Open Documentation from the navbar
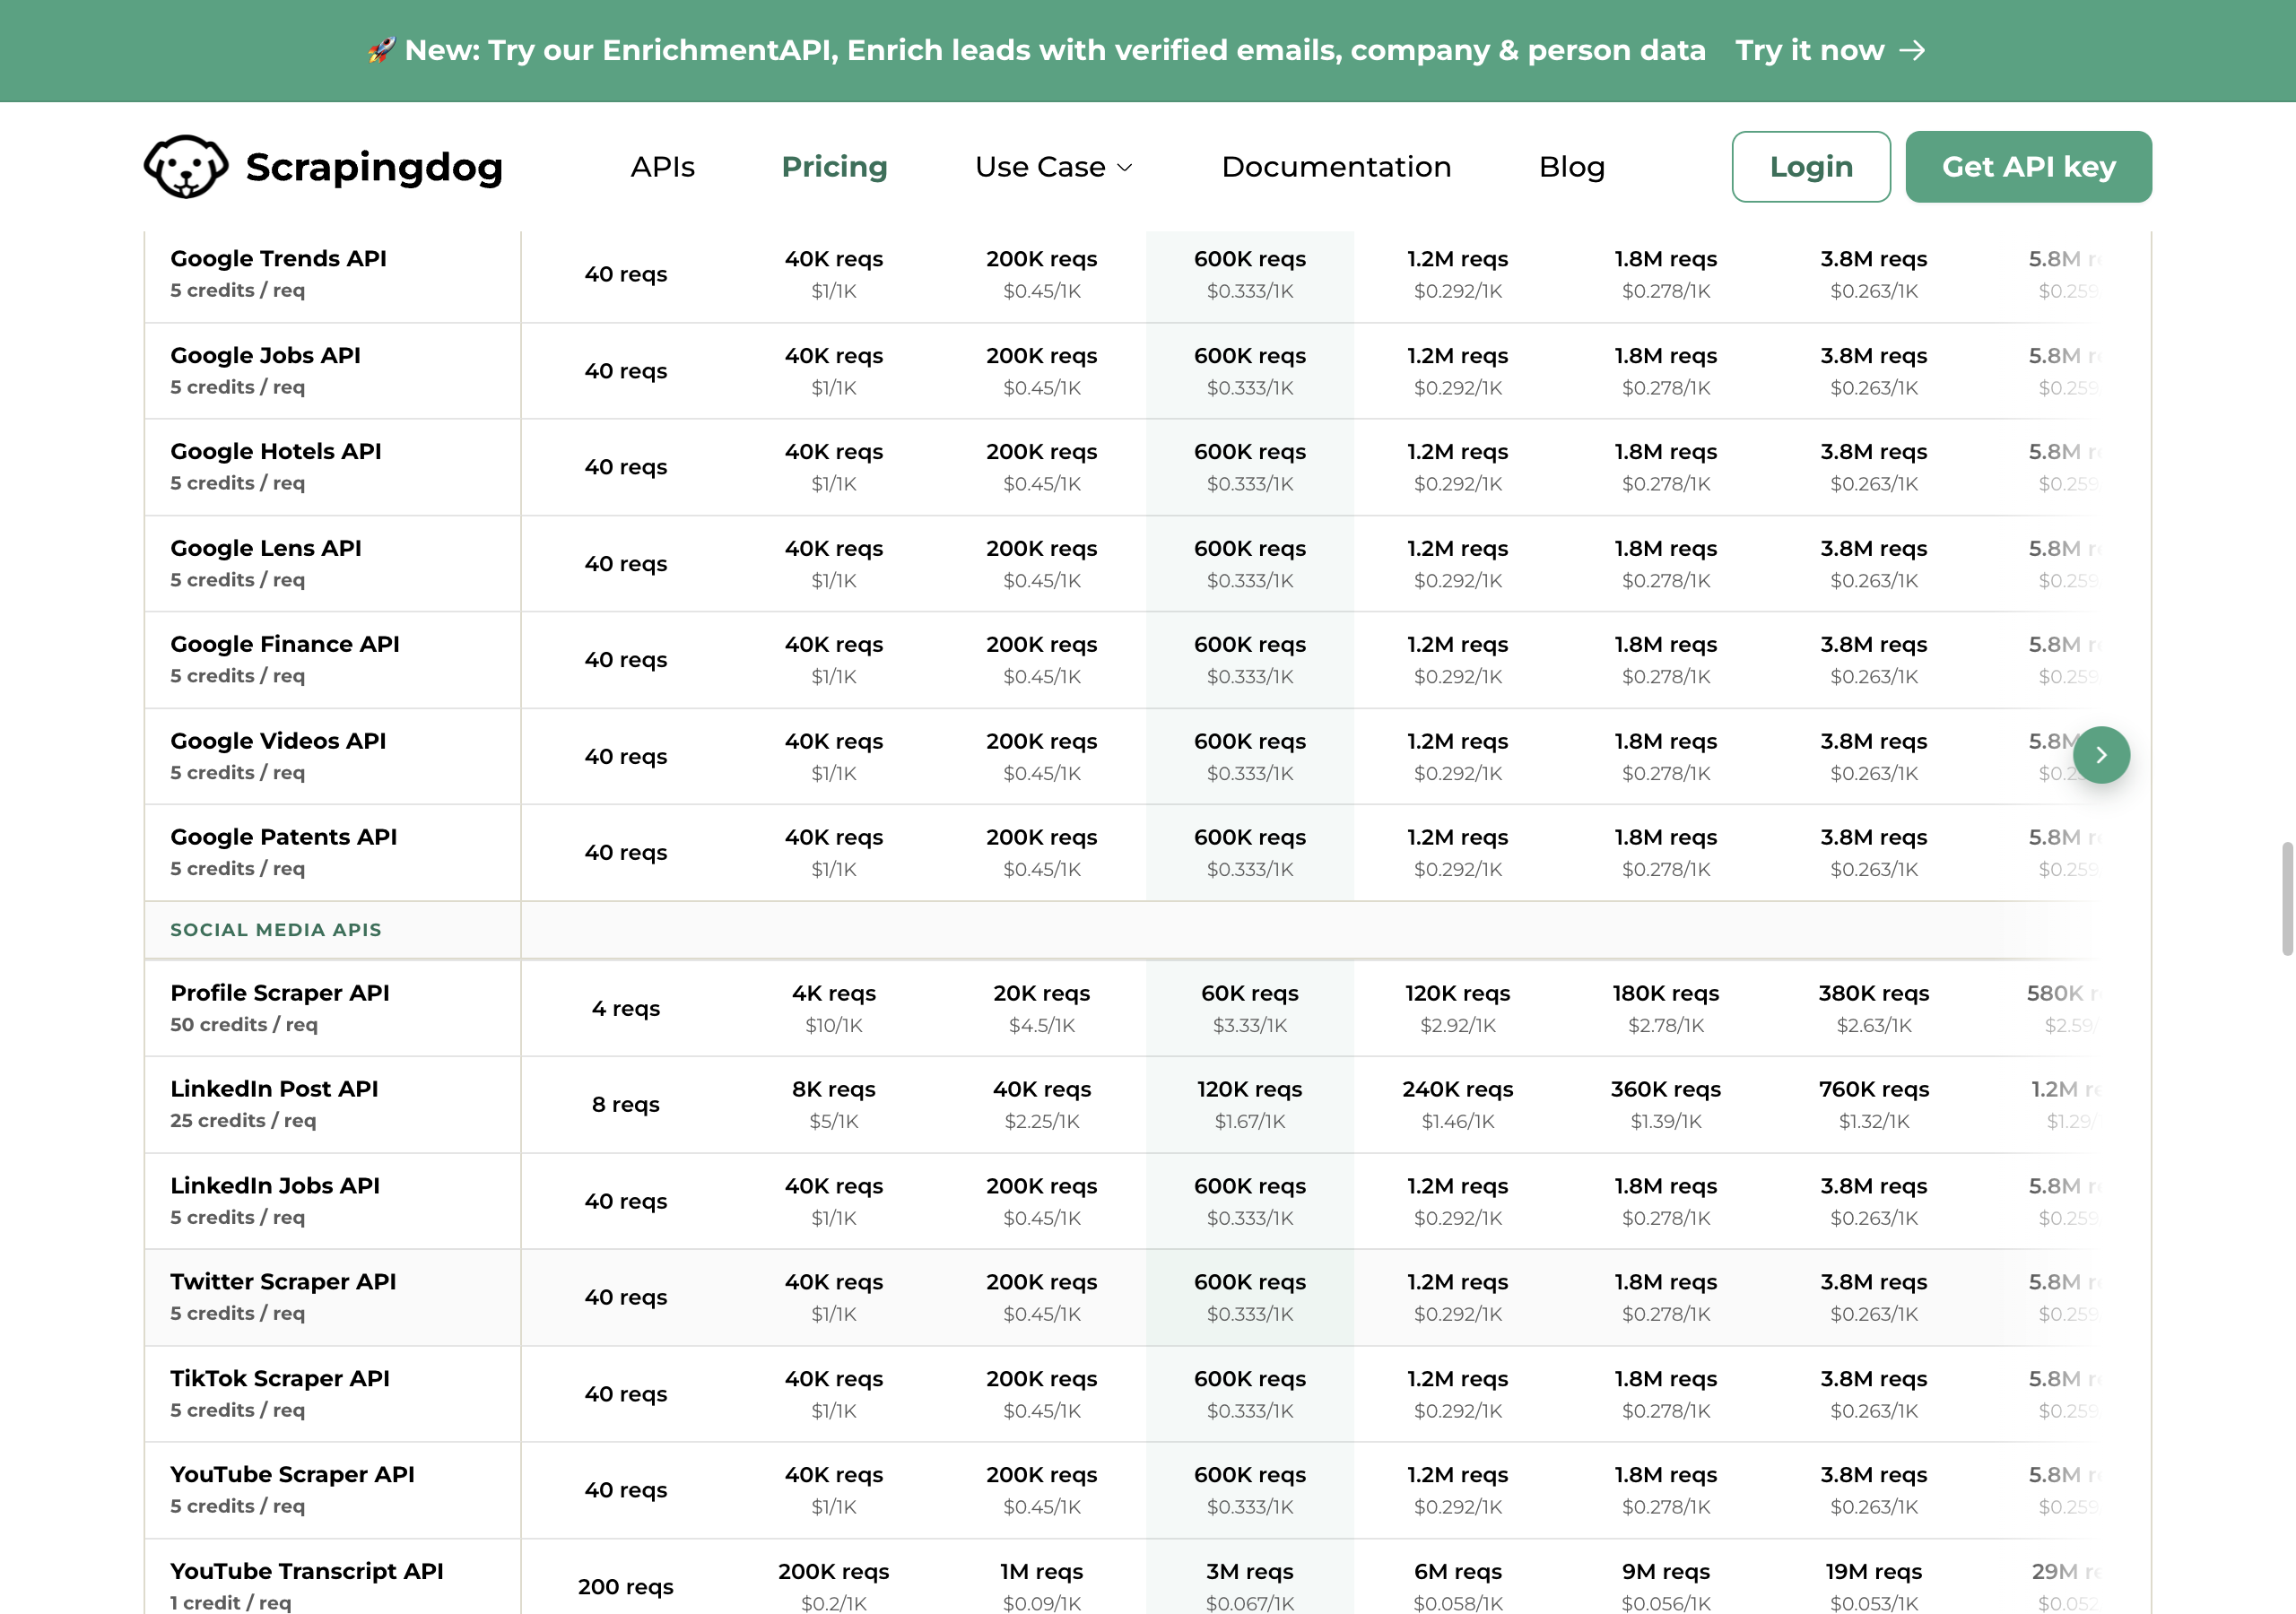The width and height of the screenshot is (2296, 1614). [x=1336, y=167]
